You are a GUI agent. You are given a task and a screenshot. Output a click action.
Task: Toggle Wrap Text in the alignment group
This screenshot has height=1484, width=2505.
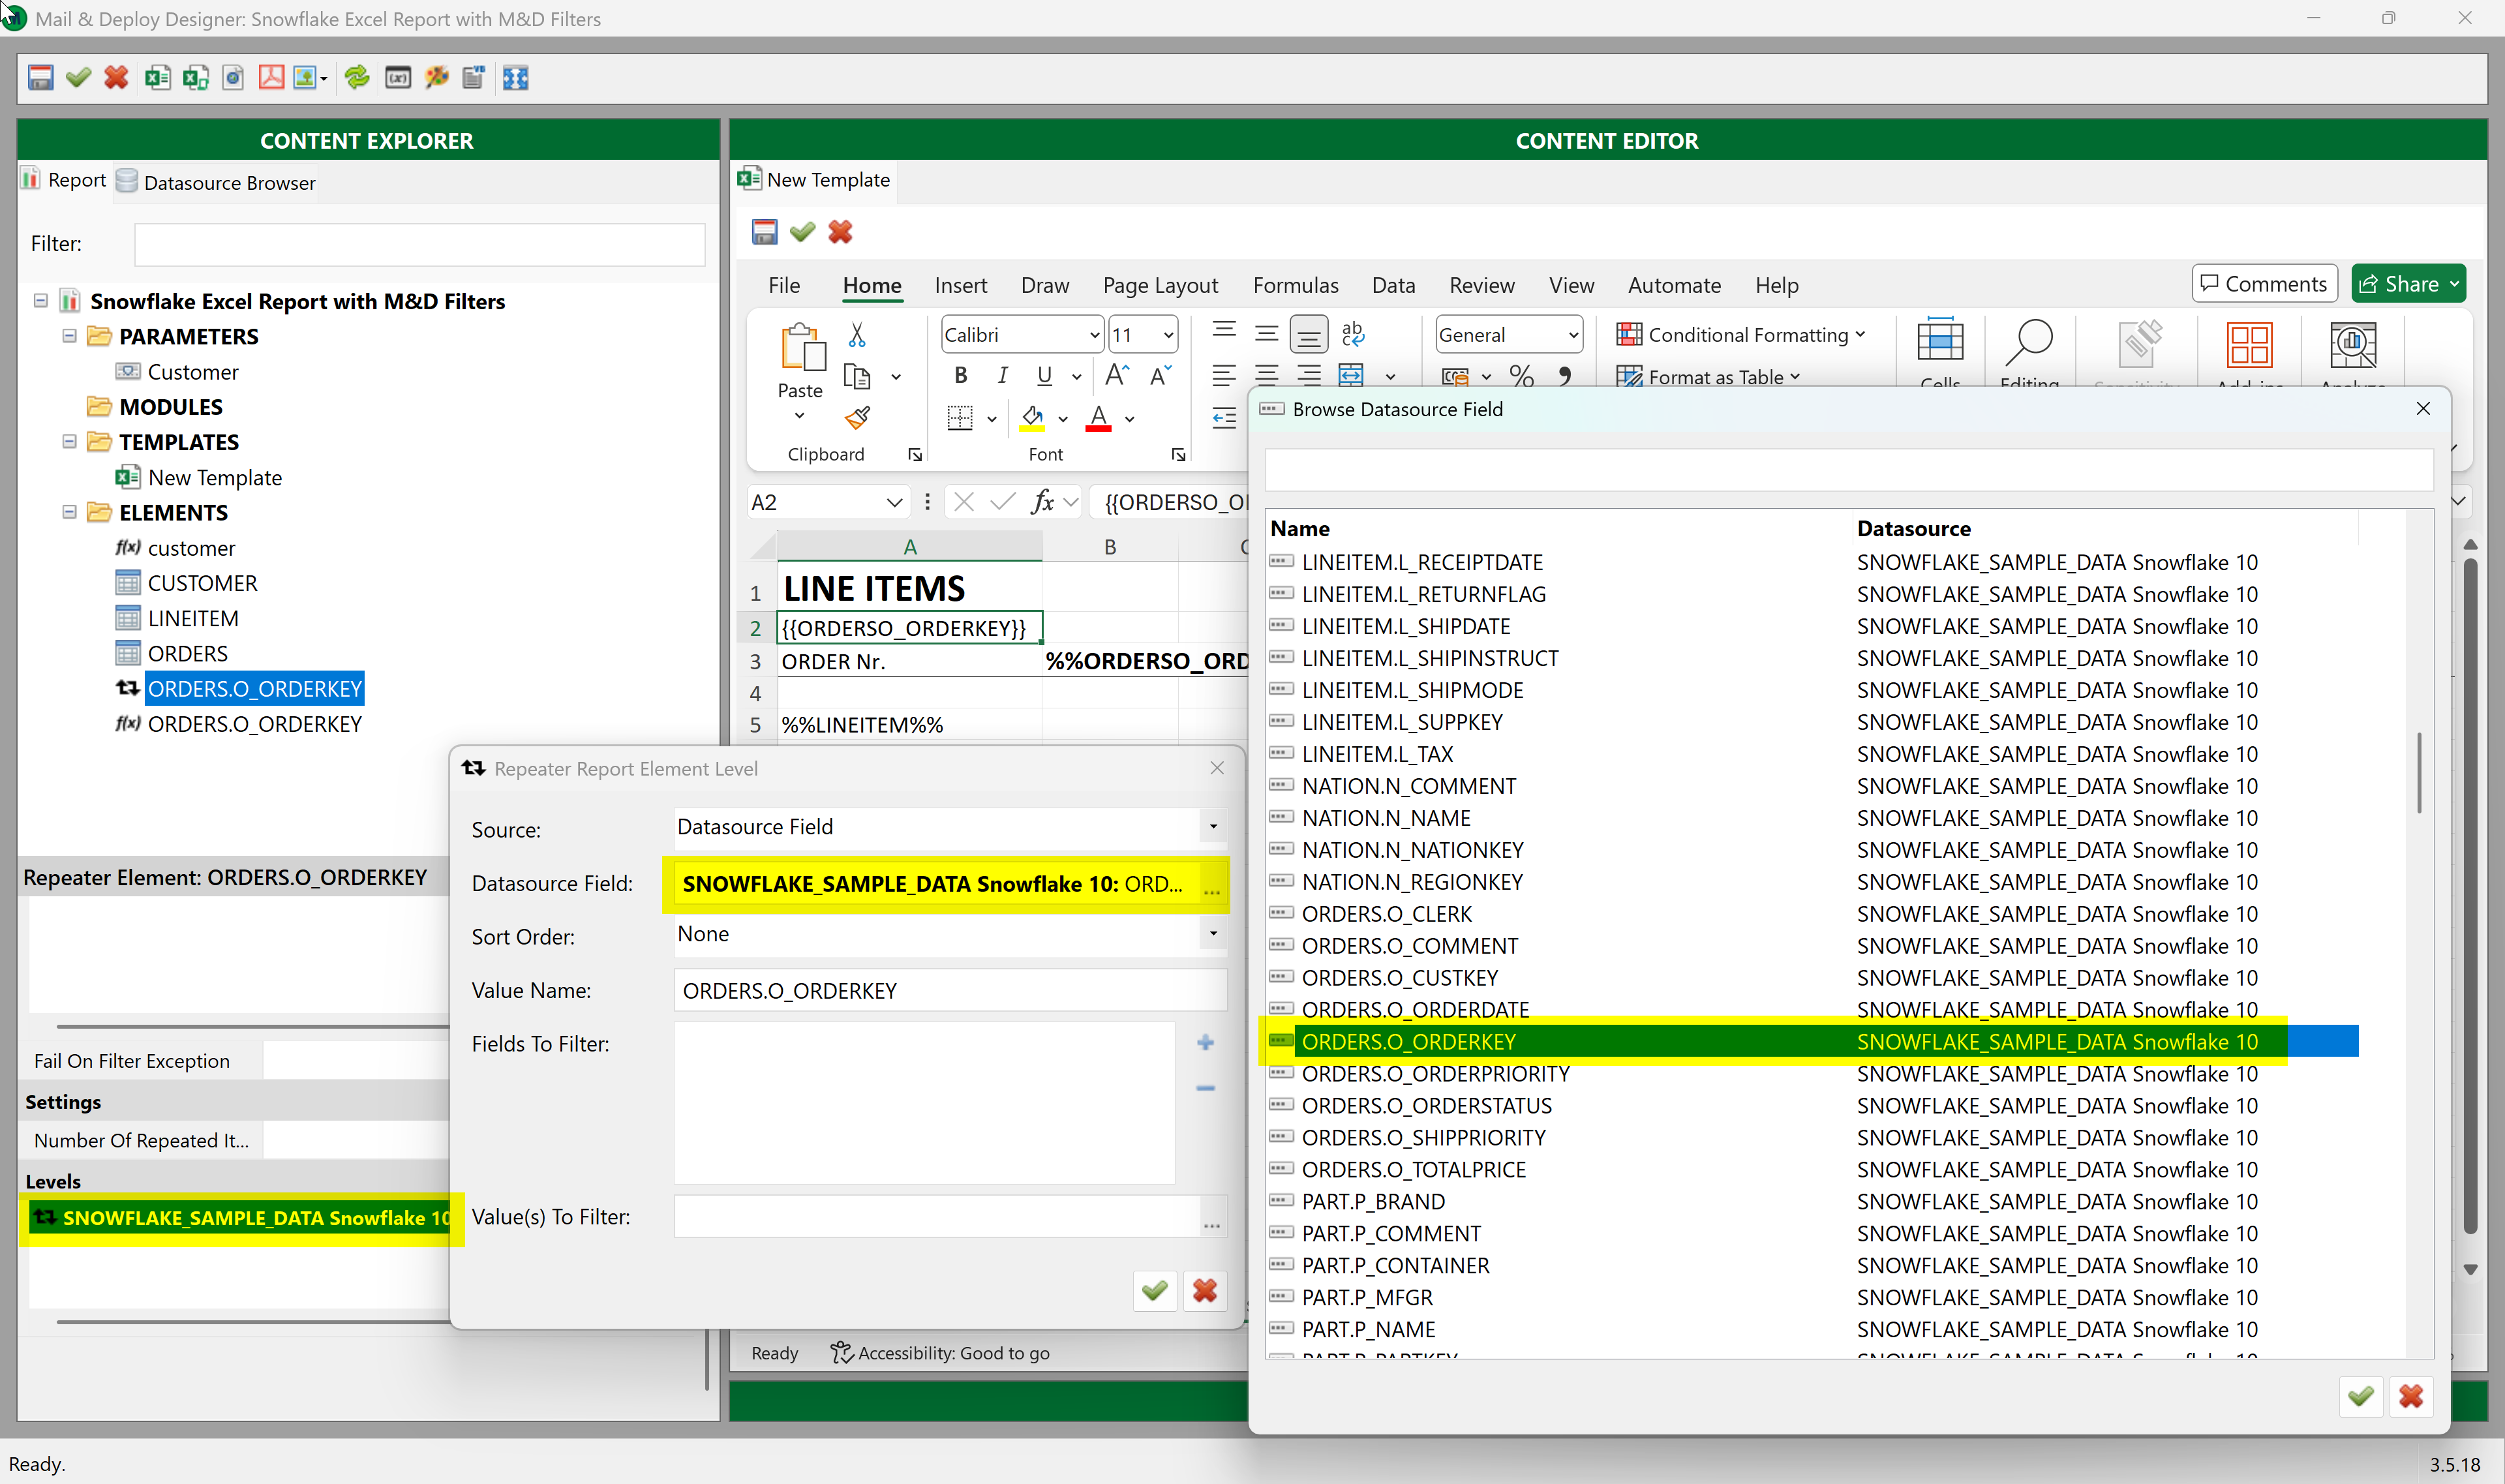click(x=1353, y=334)
